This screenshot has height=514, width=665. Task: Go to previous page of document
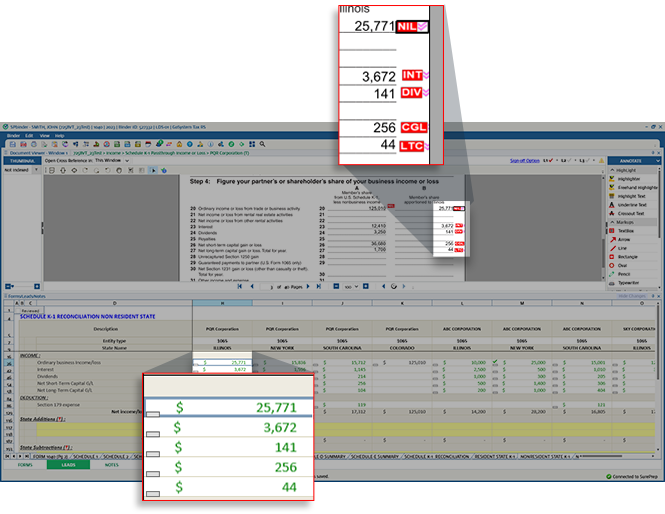pyautogui.click(x=252, y=287)
